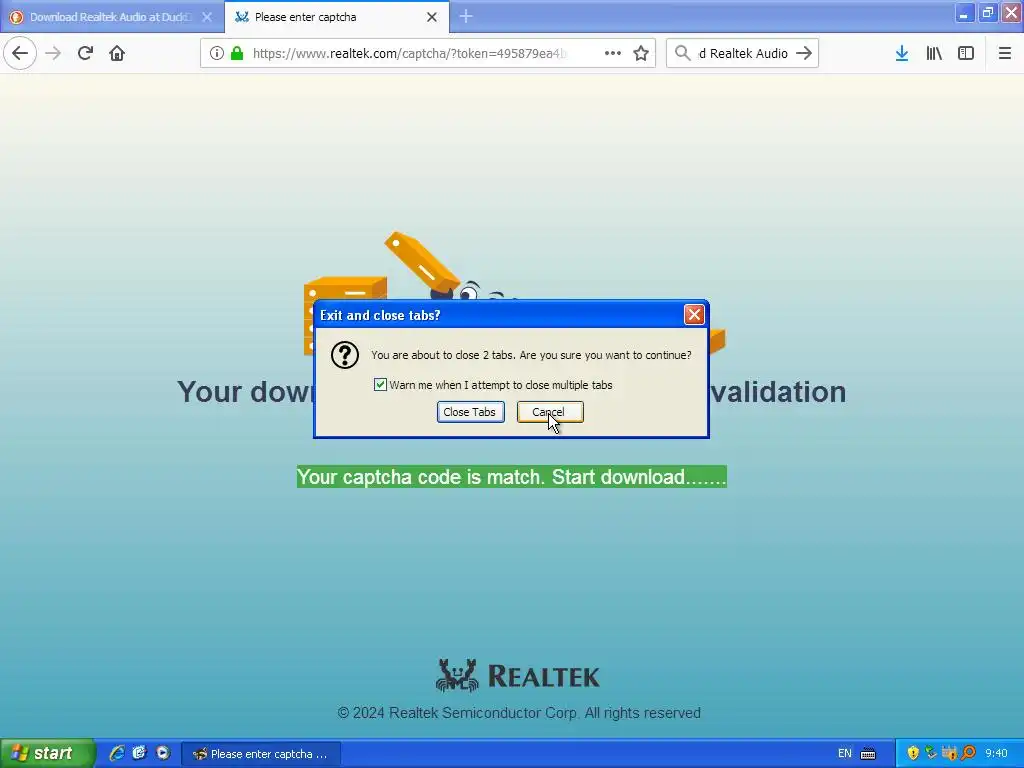The width and height of the screenshot is (1024, 768).
Task: Click the forward navigation arrow
Action: [54, 53]
